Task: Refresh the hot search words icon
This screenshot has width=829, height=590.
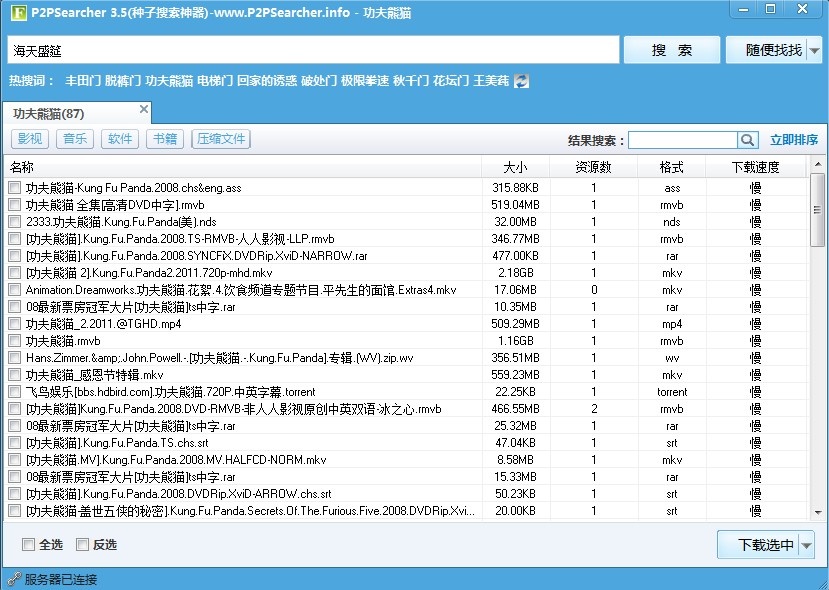Action: coord(521,81)
